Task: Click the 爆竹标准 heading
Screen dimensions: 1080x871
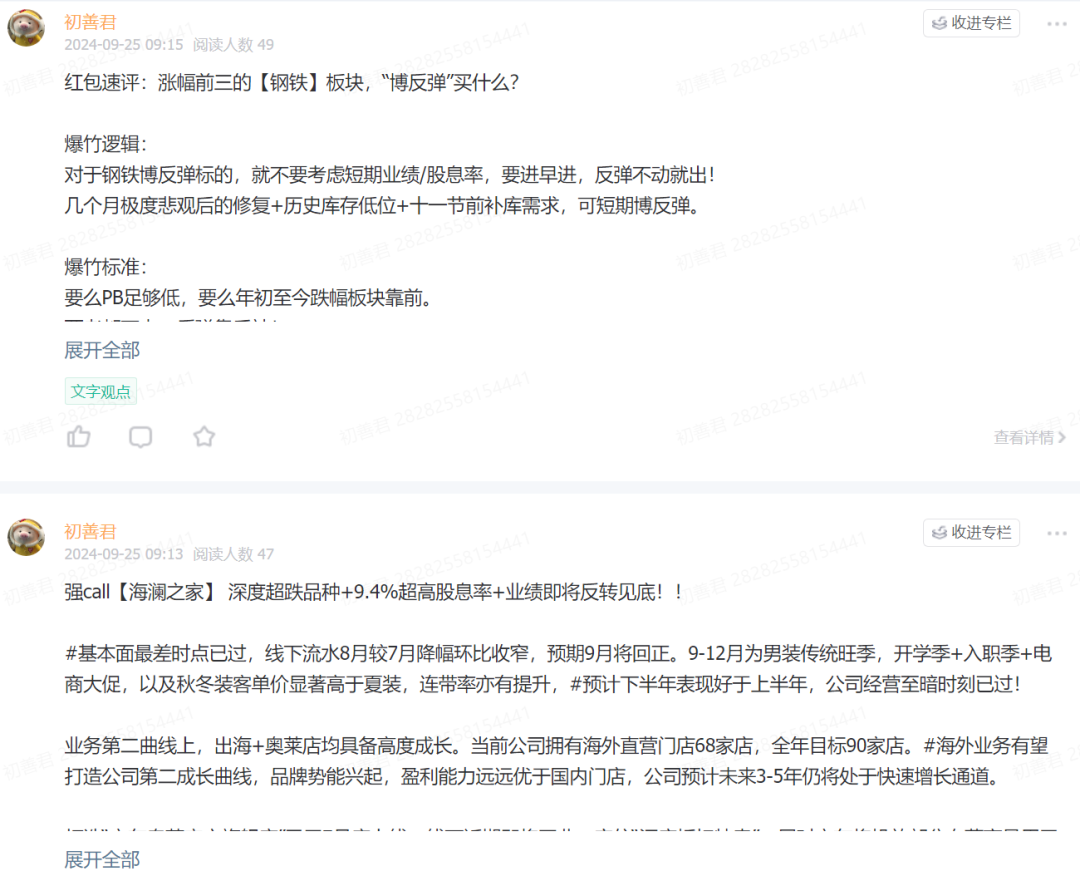Action: click(105, 267)
